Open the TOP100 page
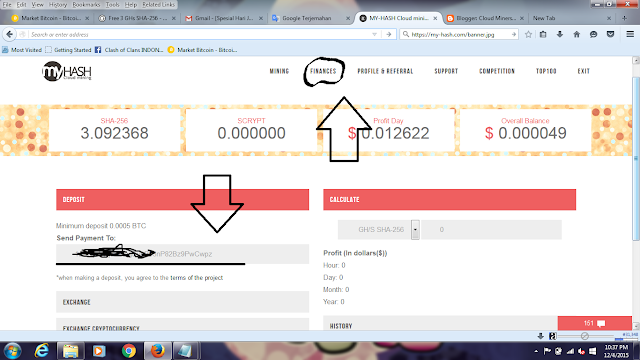This screenshot has width=640, height=360. [x=546, y=71]
